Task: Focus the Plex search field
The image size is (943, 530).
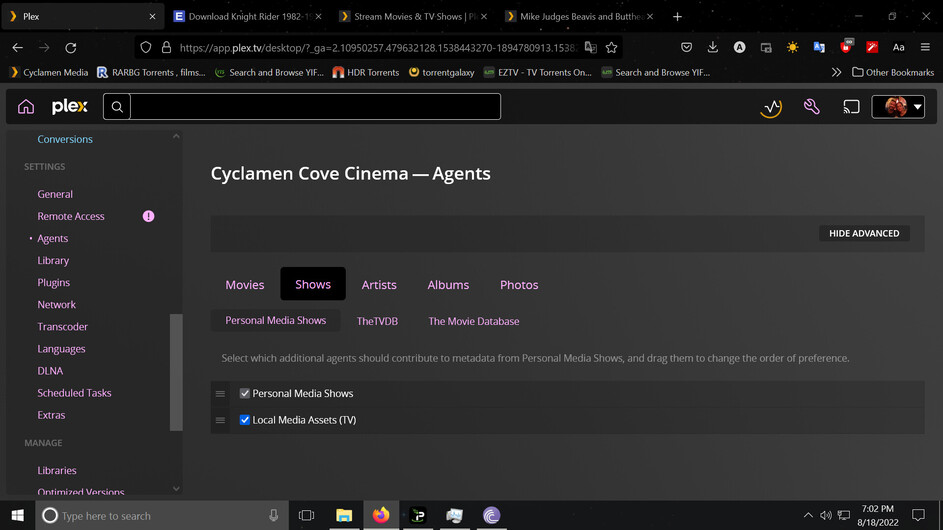Action: tap(315, 107)
